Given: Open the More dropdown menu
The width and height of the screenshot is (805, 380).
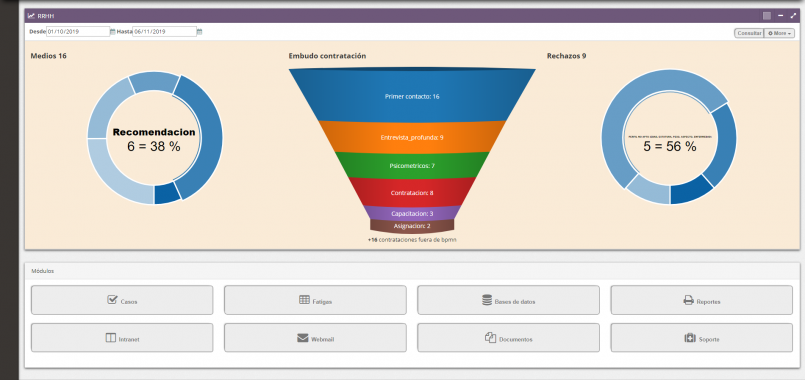Looking at the screenshot, I should point(779,33).
